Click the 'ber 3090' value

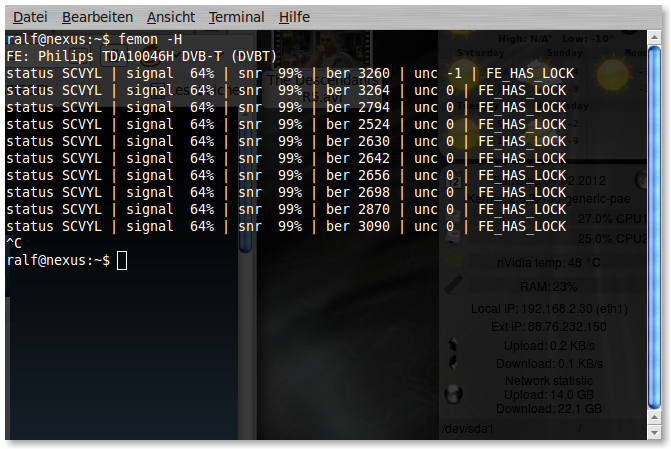(358, 226)
